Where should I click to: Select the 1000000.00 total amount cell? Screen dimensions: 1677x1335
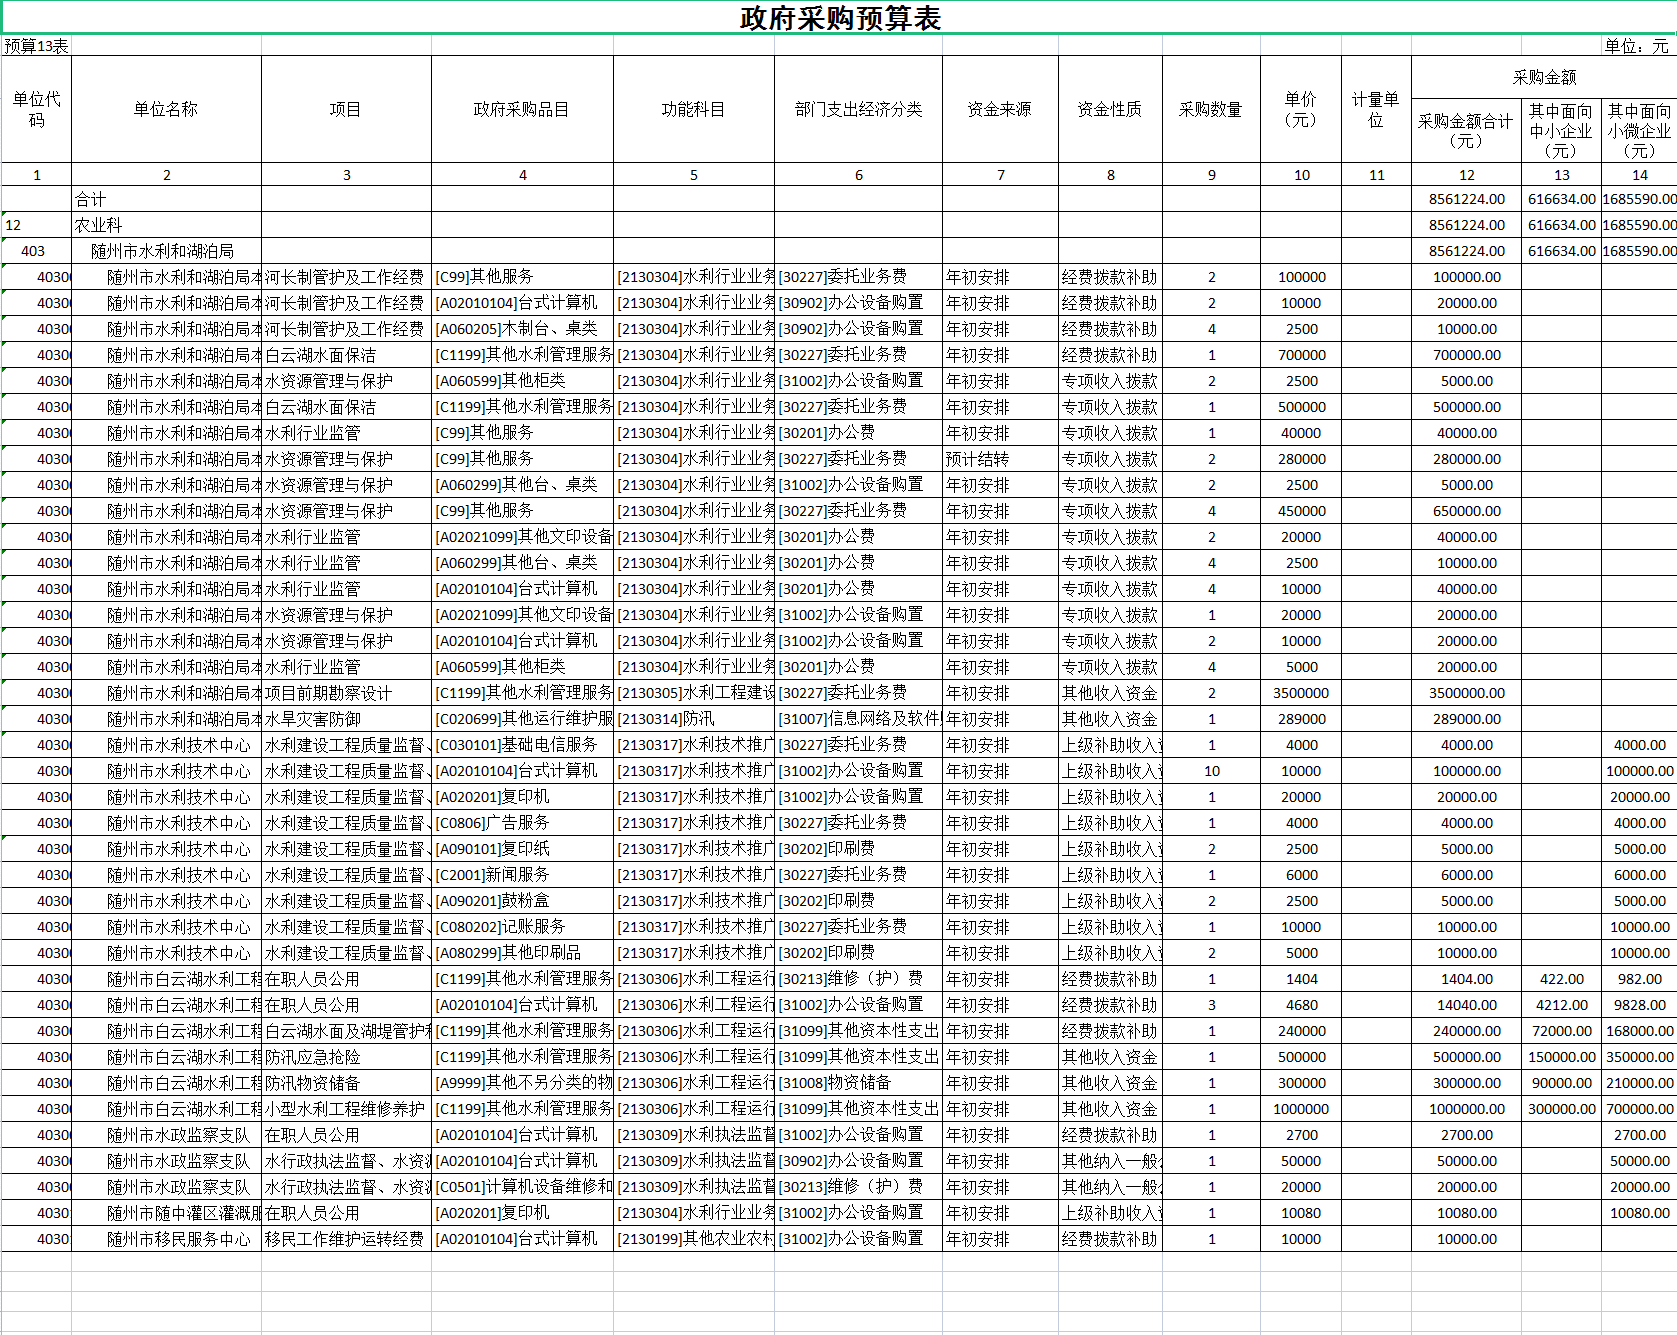1466,1109
